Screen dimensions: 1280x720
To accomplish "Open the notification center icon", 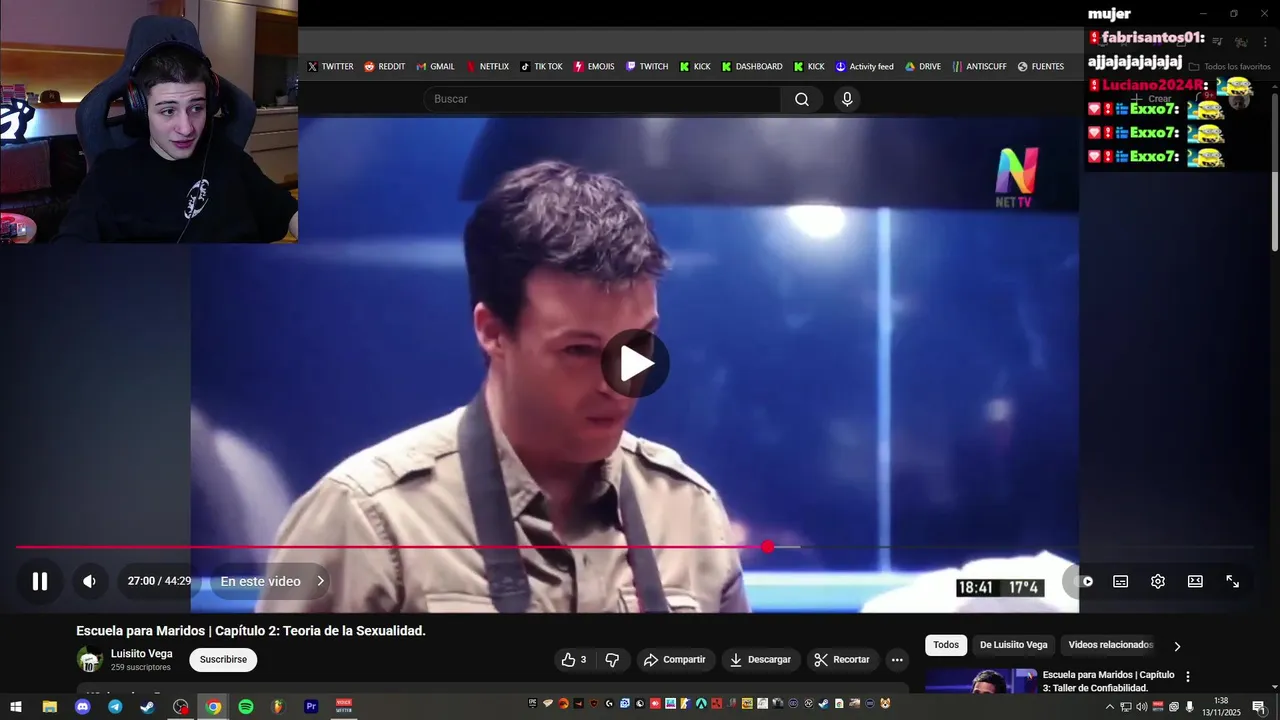I will pyautogui.click(x=1259, y=707).
